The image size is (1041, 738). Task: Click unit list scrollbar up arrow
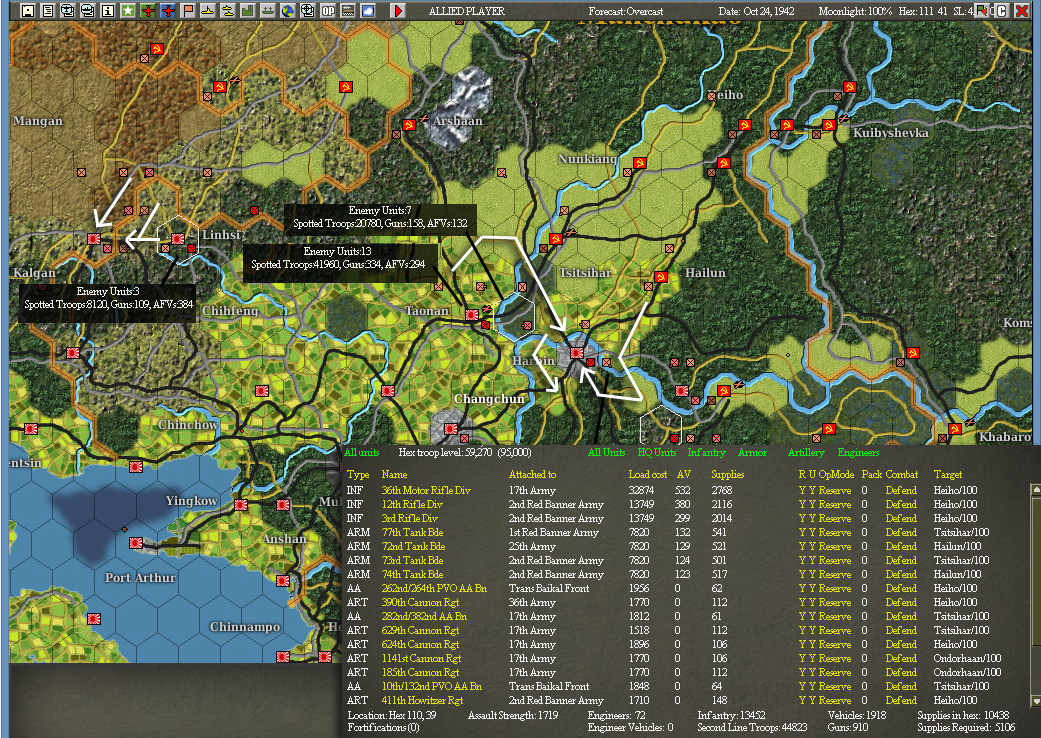tap(1034, 489)
